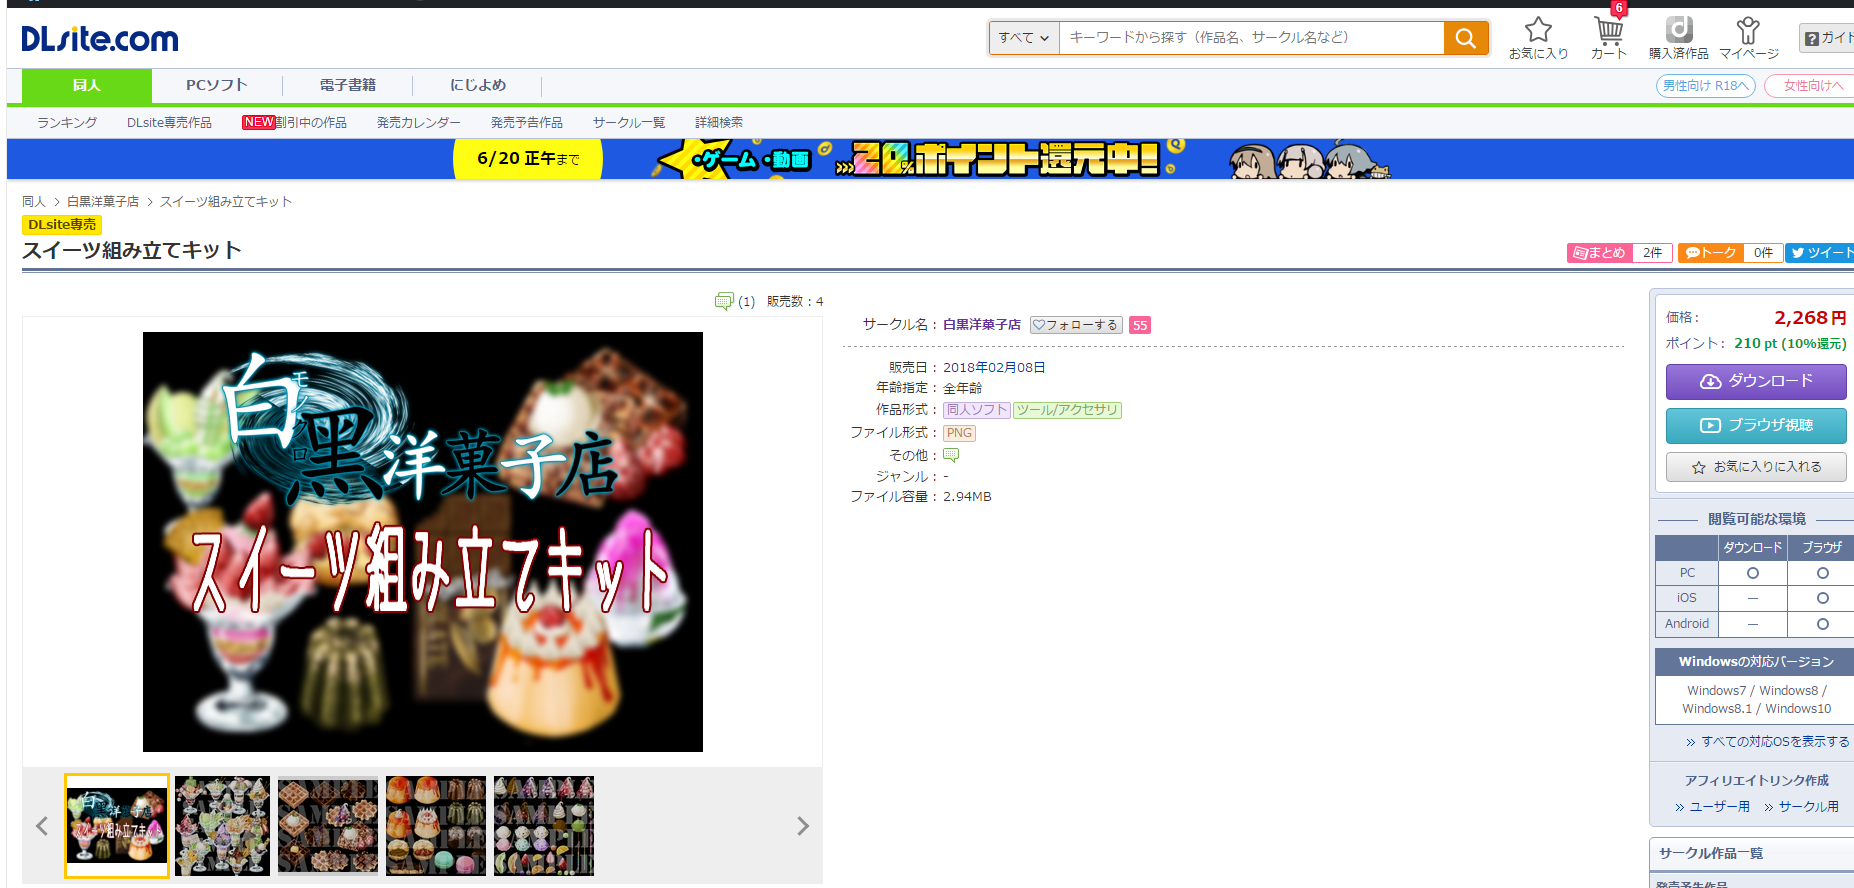Click the review comment icon above image

click(x=724, y=301)
